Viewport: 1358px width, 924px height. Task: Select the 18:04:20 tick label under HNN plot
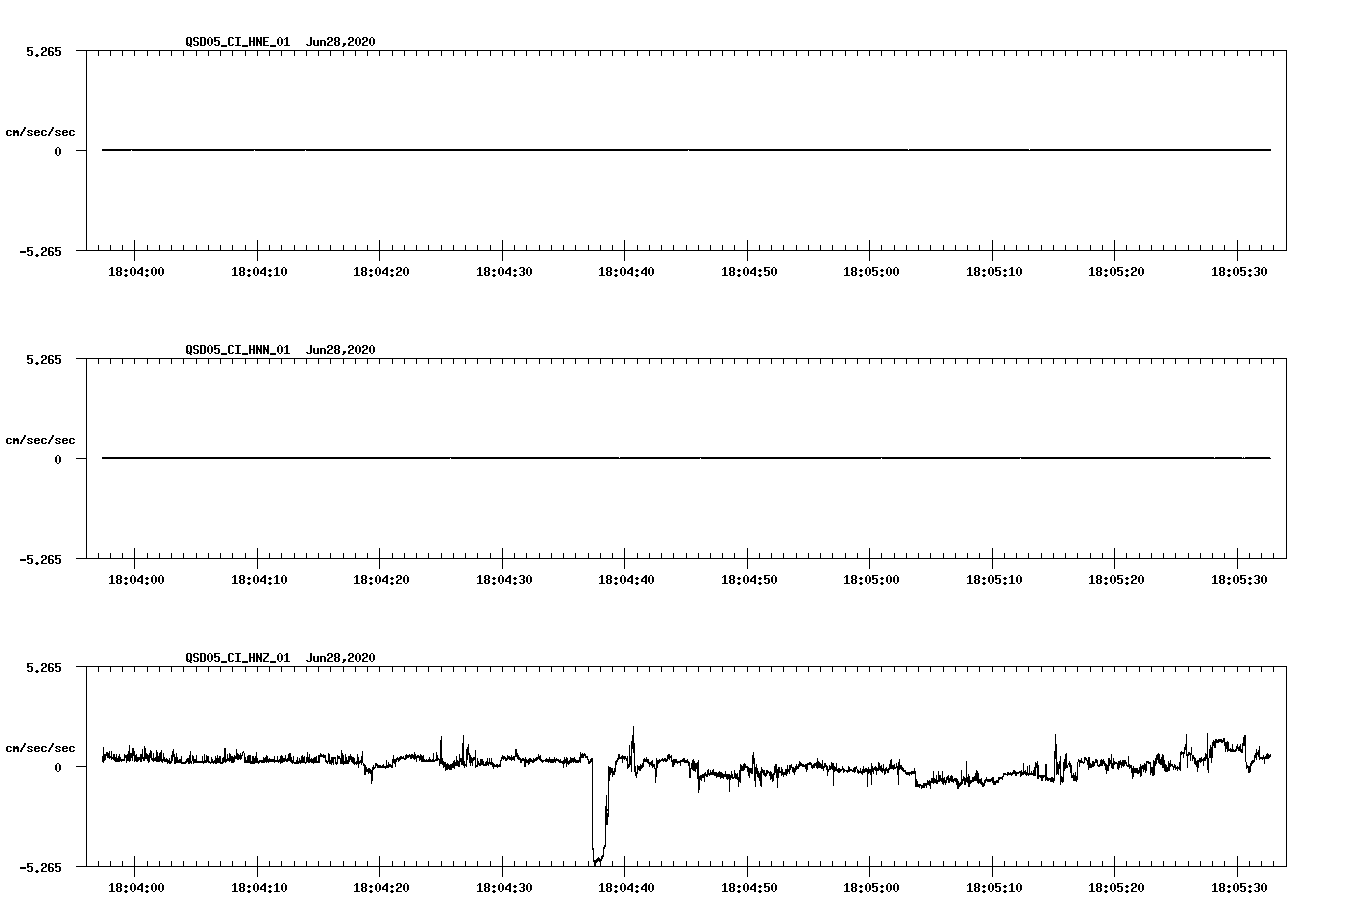[x=380, y=580]
